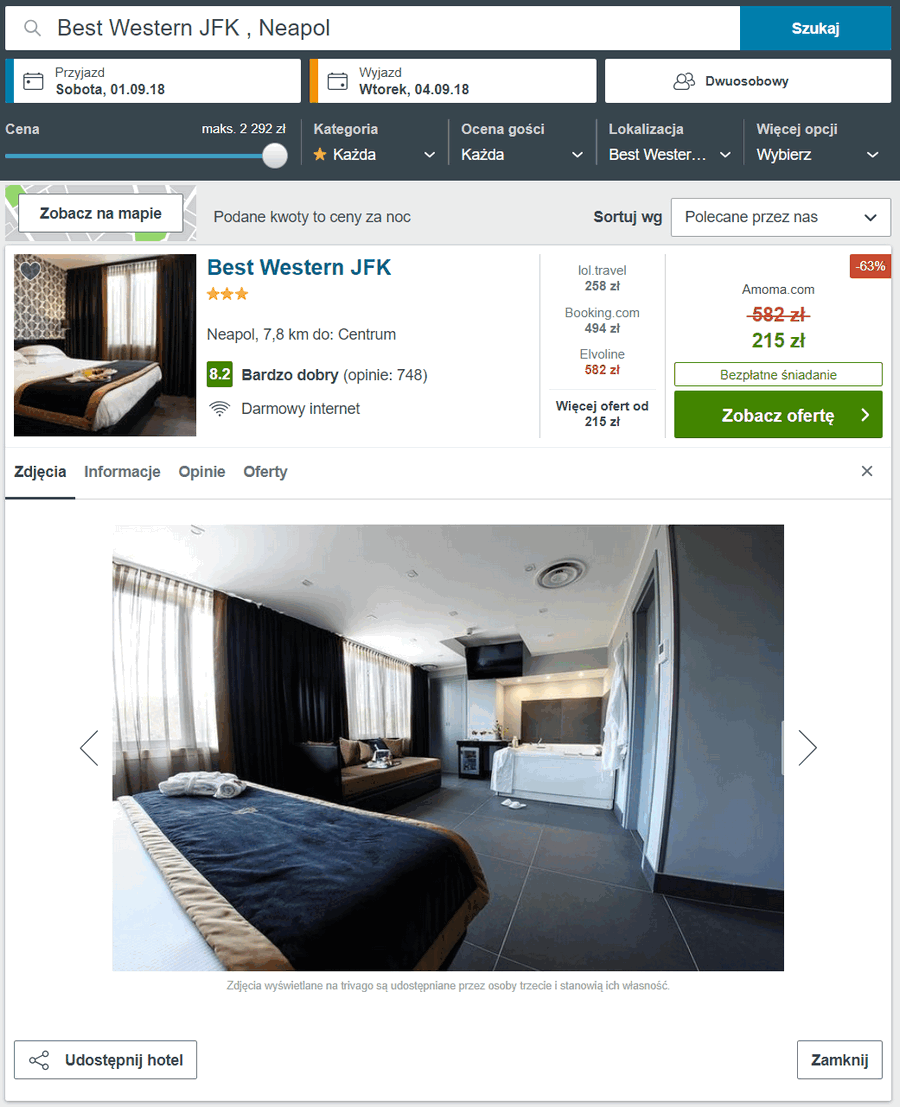Click the search magnifier icon
This screenshot has height=1107, width=900.
pyautogui.click(x=32, y=28)
